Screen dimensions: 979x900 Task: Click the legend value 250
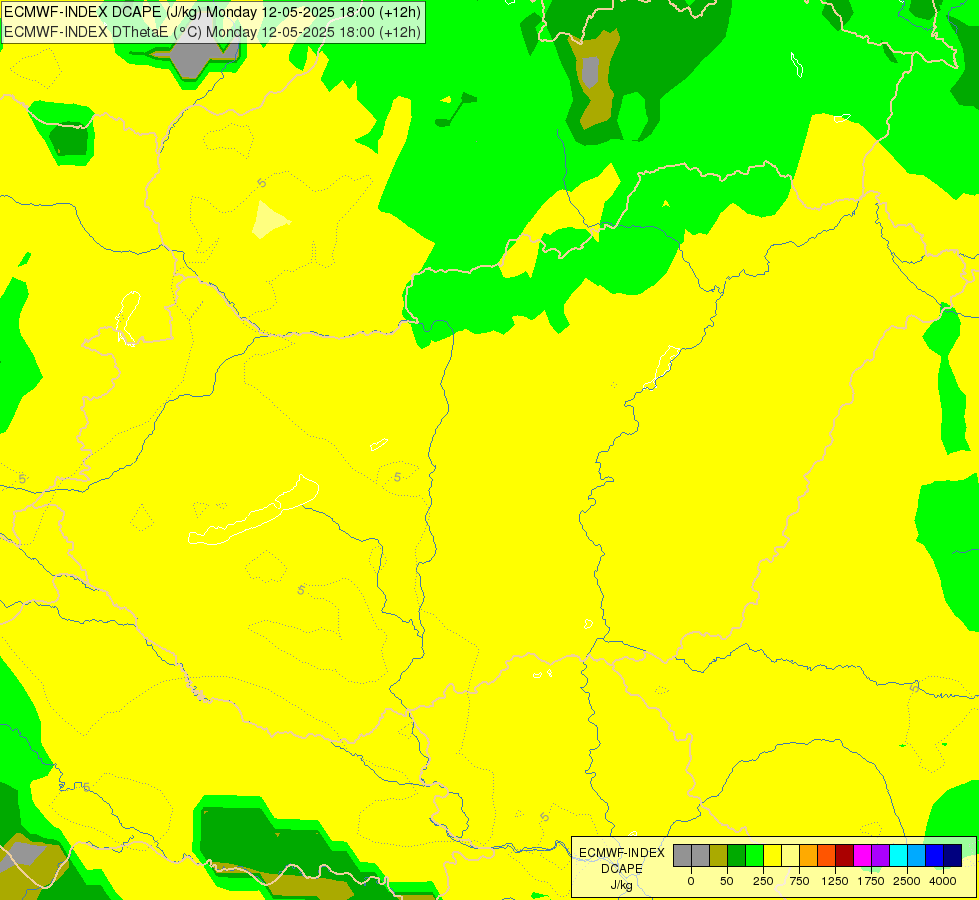[x=763, y=881]
